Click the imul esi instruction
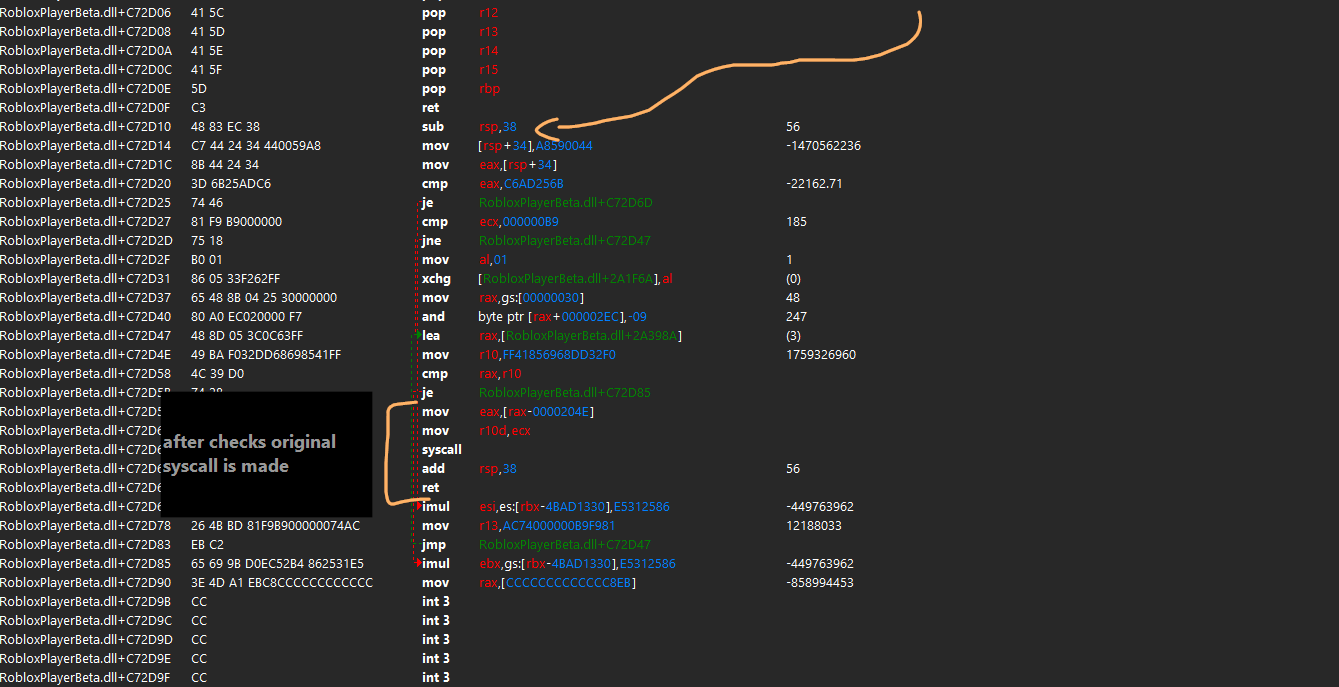 [x=546, y=507]
